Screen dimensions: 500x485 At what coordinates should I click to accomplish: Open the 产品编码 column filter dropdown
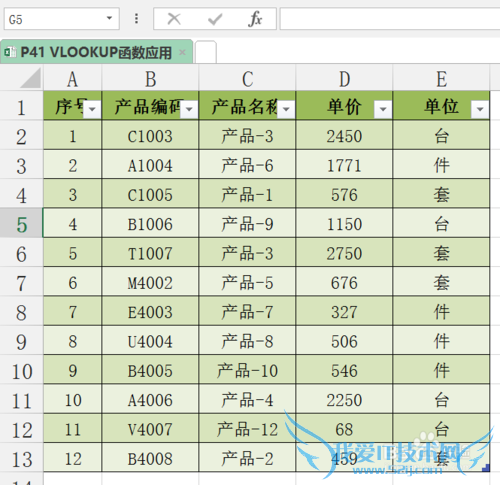click(189, 109)
